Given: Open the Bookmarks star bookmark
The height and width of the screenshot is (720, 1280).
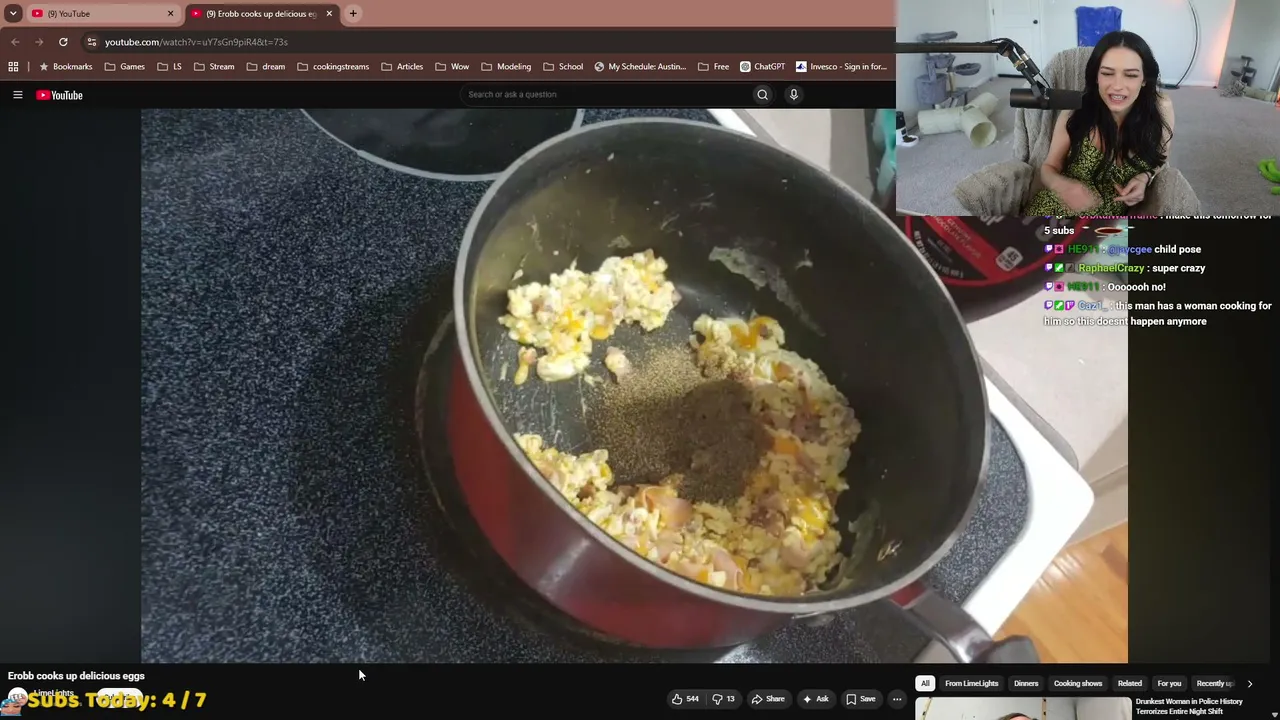Looking at the screenshot, I should (x=65, y=67).
